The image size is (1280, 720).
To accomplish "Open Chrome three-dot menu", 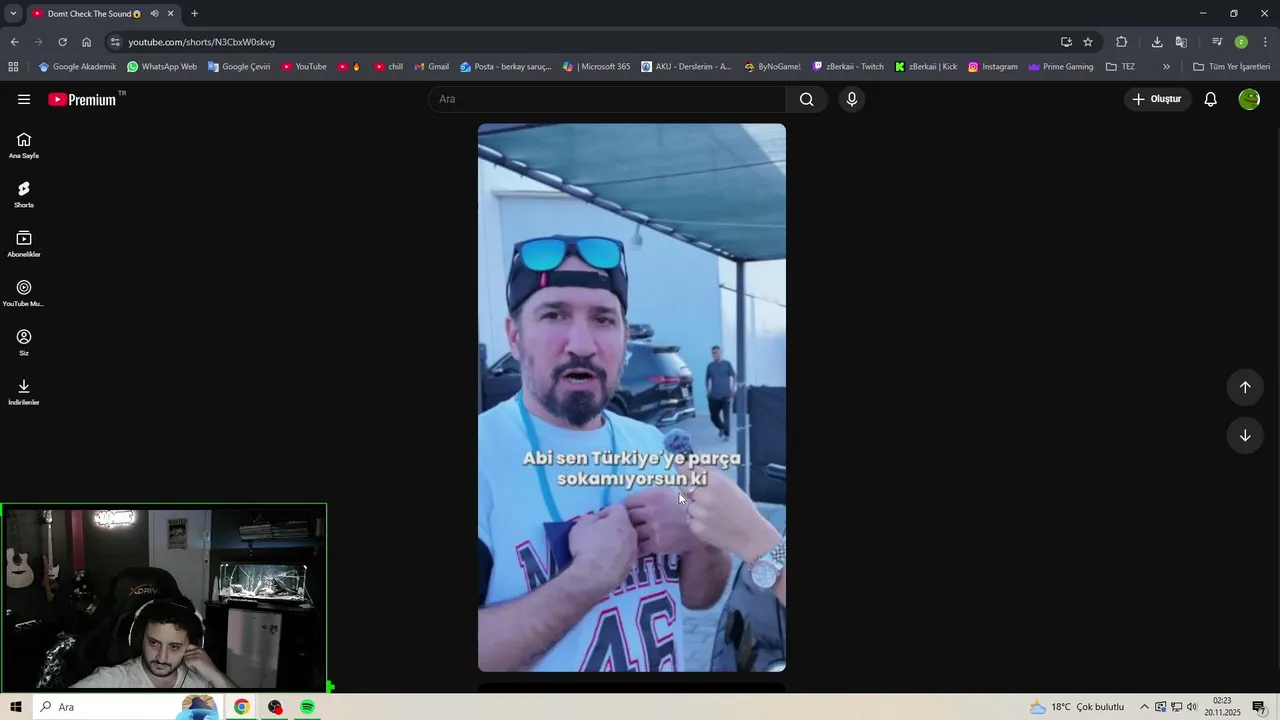I will point(1266,42).
